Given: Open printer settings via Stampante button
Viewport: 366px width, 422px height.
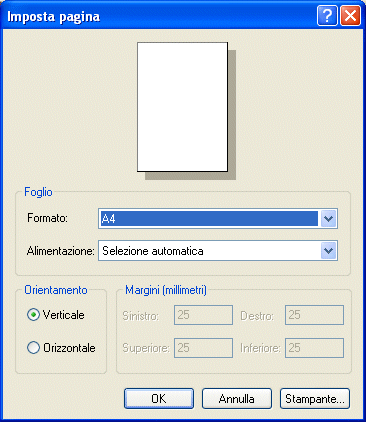Looking at the screenshot, I should (x=315, y=398).
